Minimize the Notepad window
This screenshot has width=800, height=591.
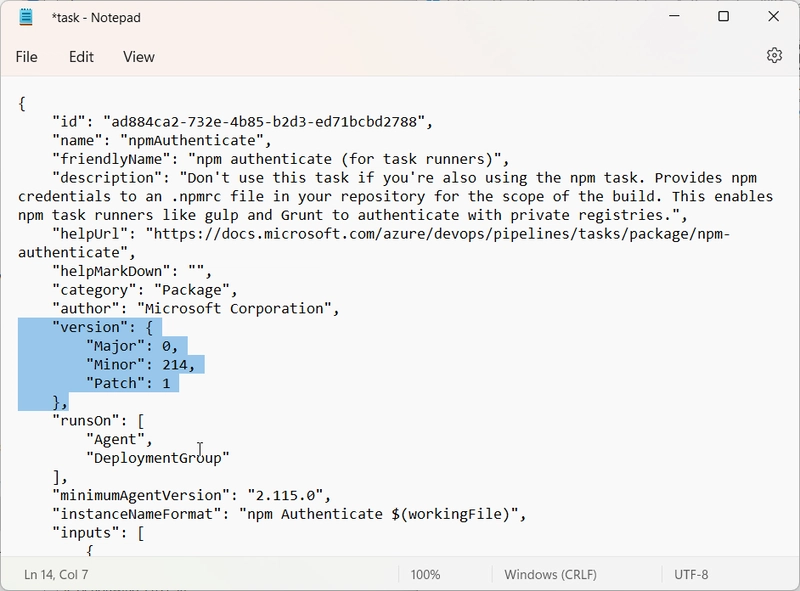(674, 16)
